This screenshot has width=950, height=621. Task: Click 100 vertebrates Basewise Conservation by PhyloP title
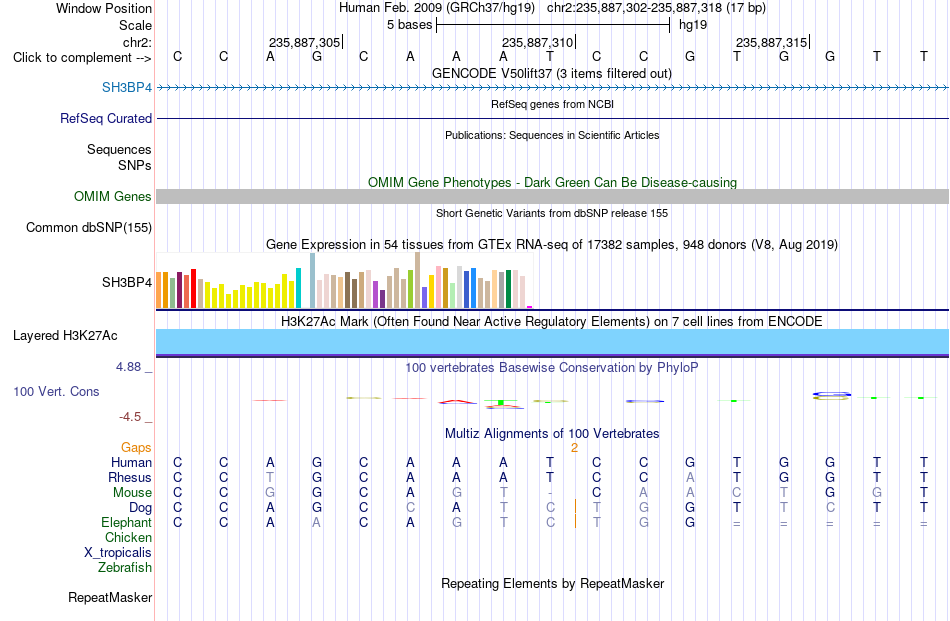point(552,367)
